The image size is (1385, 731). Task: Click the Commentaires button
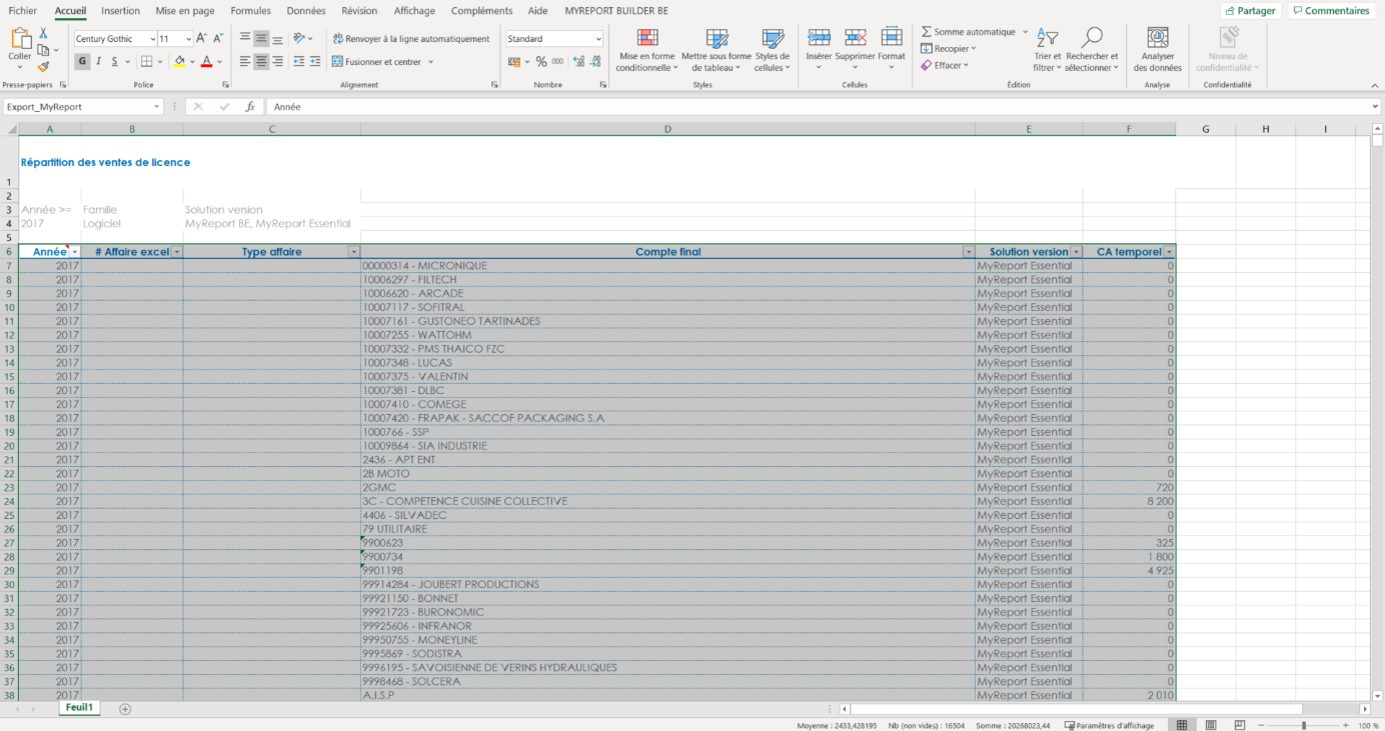(1330, 11)
